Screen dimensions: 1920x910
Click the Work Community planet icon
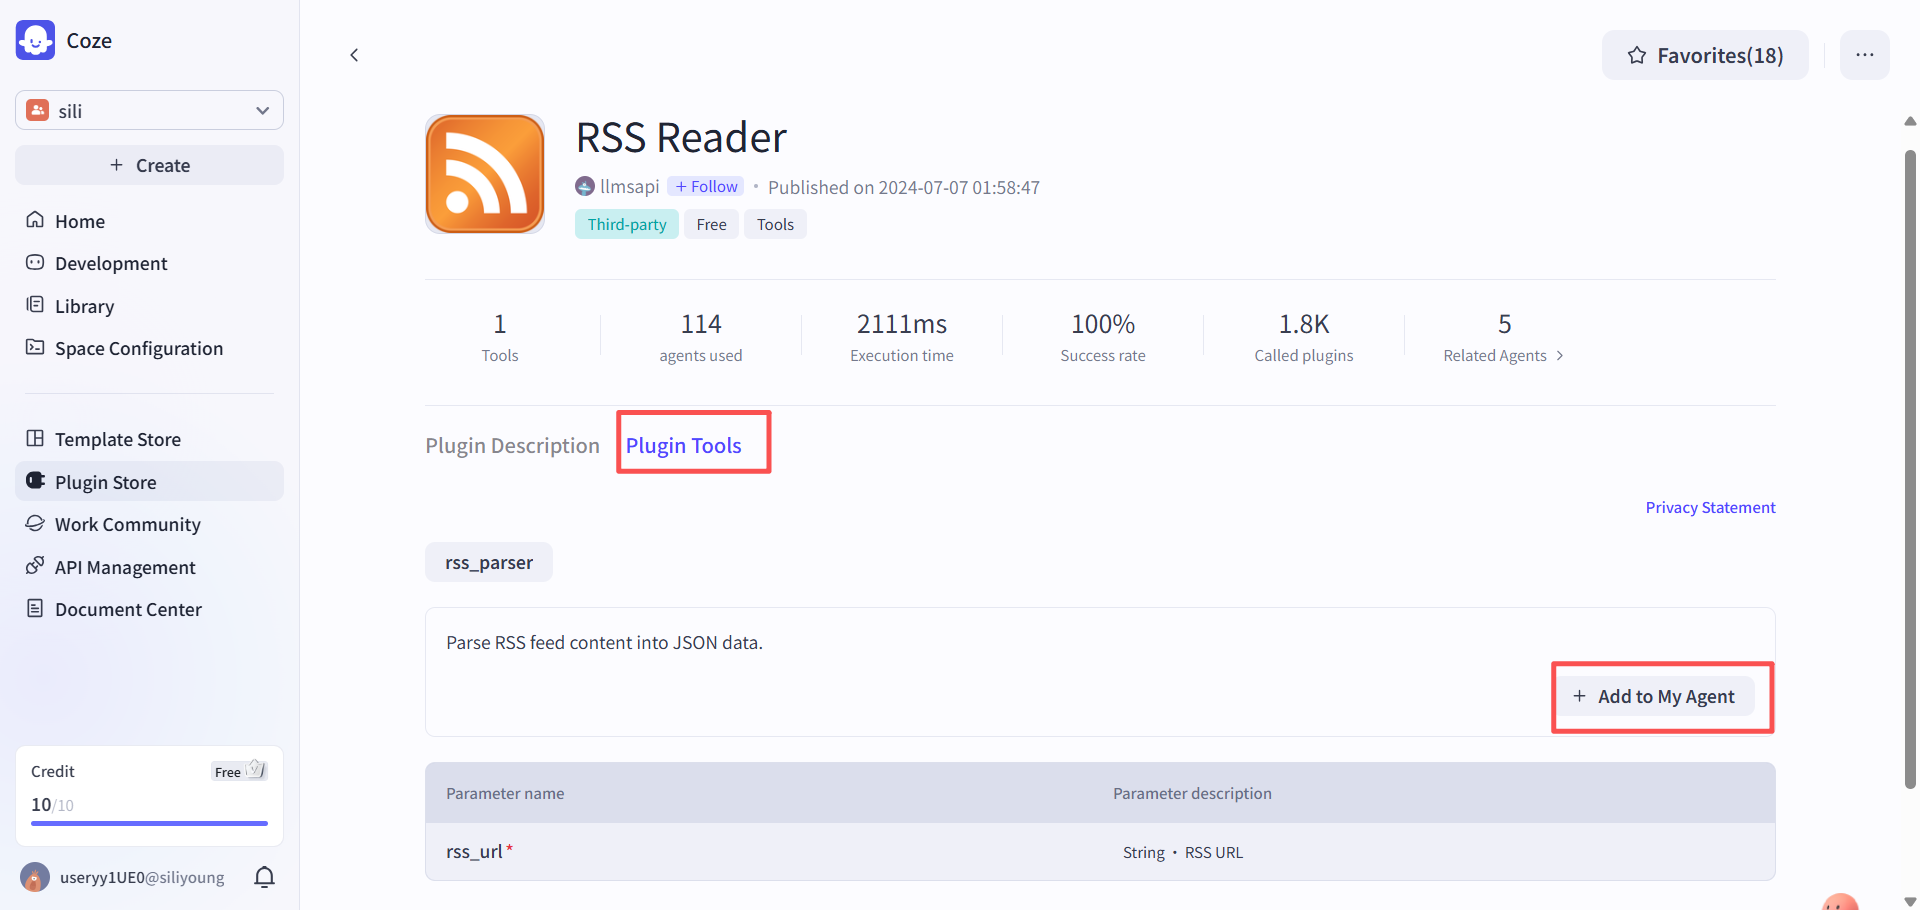(35, 523)
